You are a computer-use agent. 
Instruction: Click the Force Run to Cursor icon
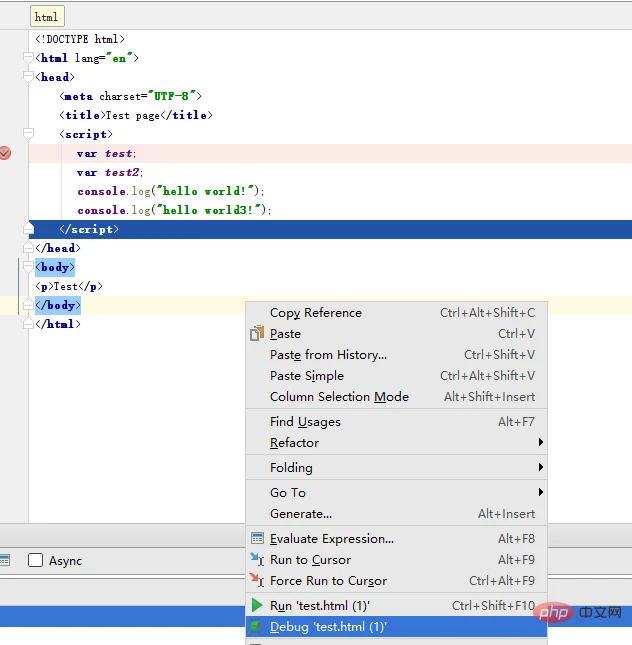click(257, 581)
